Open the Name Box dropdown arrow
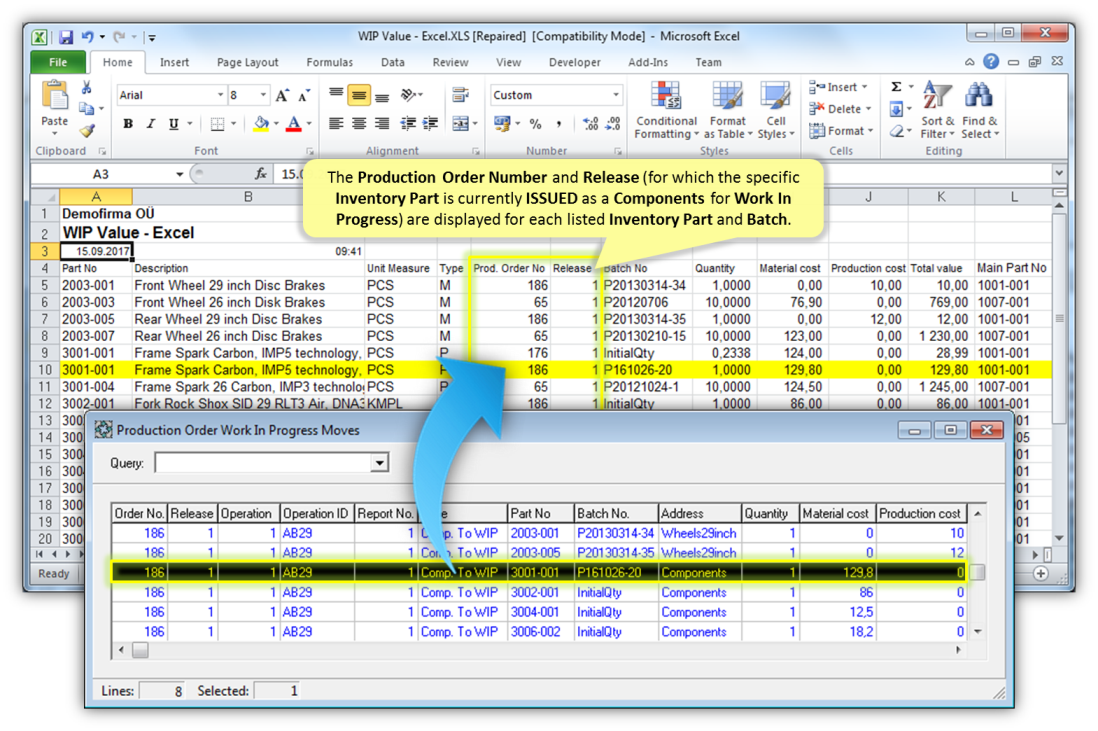 click(x=179, y=174)
